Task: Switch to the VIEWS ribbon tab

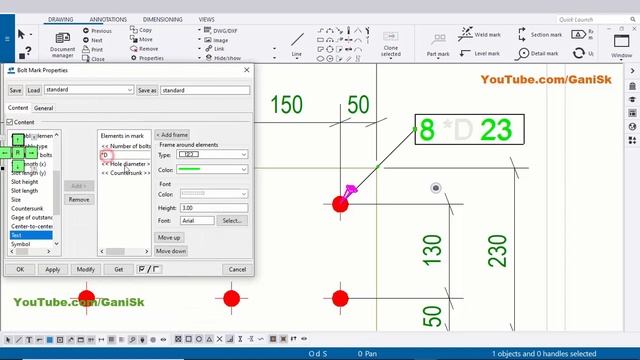Action: (206, 19)
